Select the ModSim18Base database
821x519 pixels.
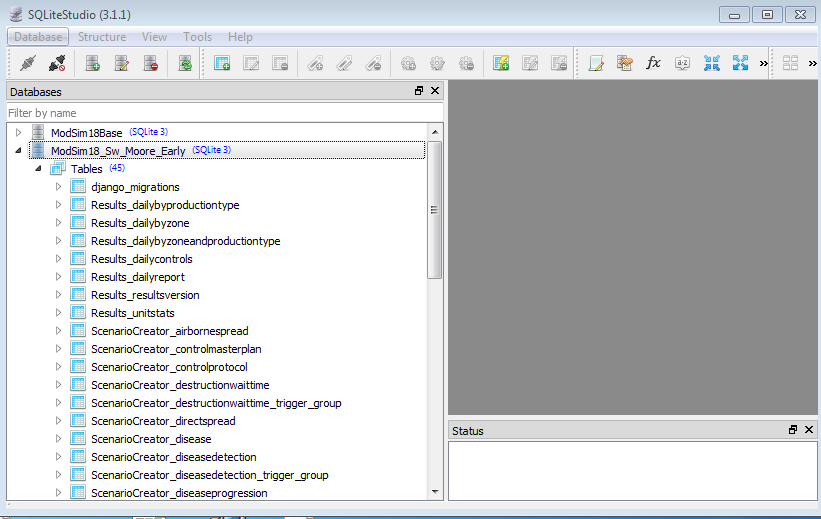(86, 133)
